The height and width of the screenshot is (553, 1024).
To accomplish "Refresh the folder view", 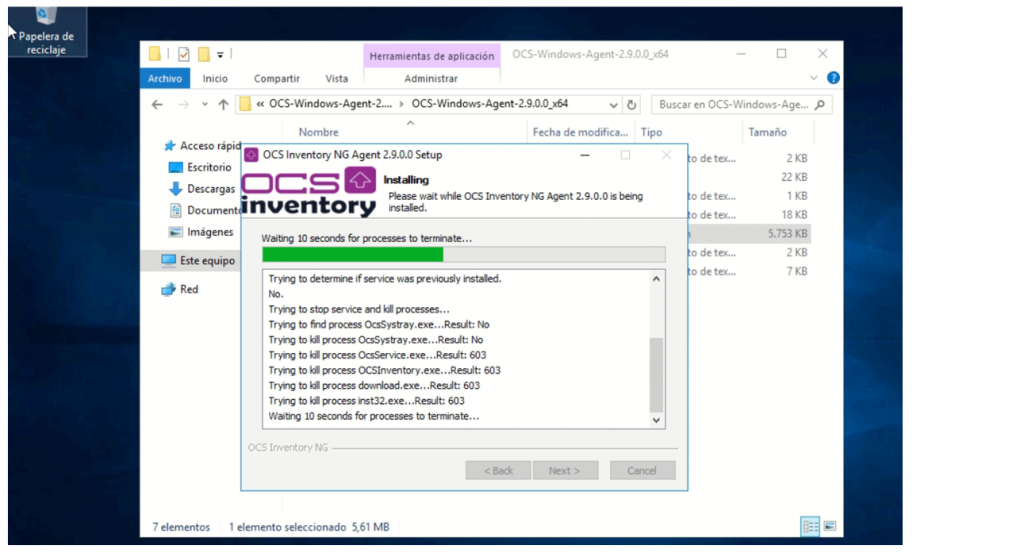I will point(632,104).
